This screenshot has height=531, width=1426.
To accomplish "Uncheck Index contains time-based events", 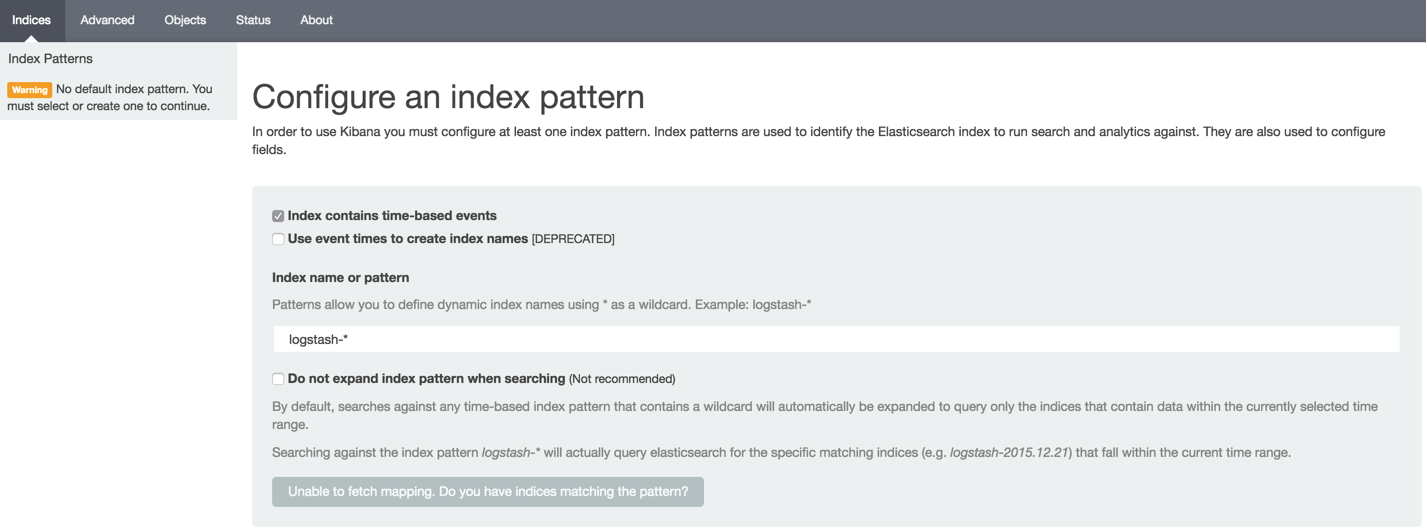I will [278, 216].
